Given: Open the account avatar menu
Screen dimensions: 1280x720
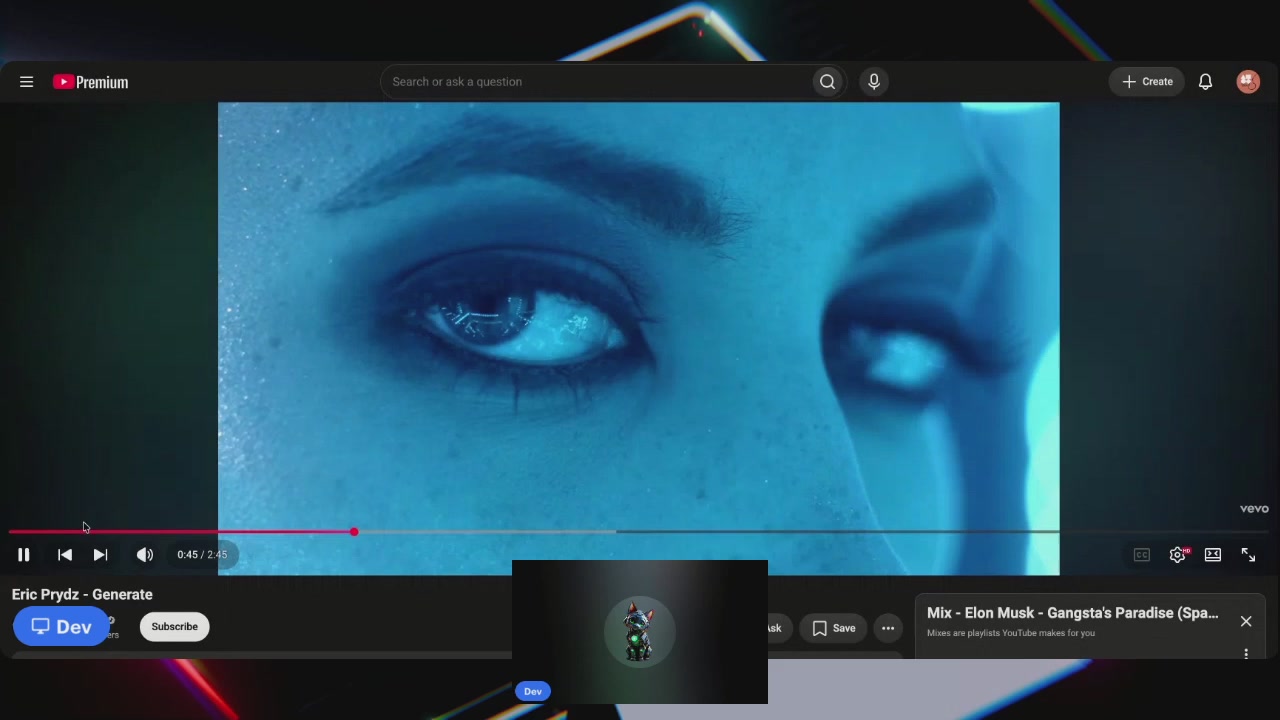Looking at the screenshot, I should tap(1248, 82).
